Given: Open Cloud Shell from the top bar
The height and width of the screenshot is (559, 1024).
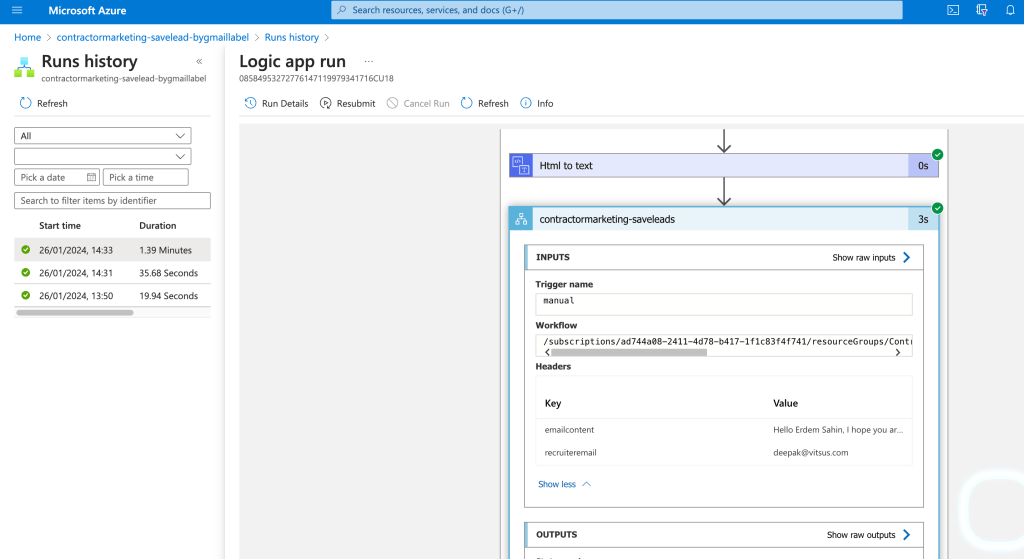Looking at the screenshot, I should [953, 10].
